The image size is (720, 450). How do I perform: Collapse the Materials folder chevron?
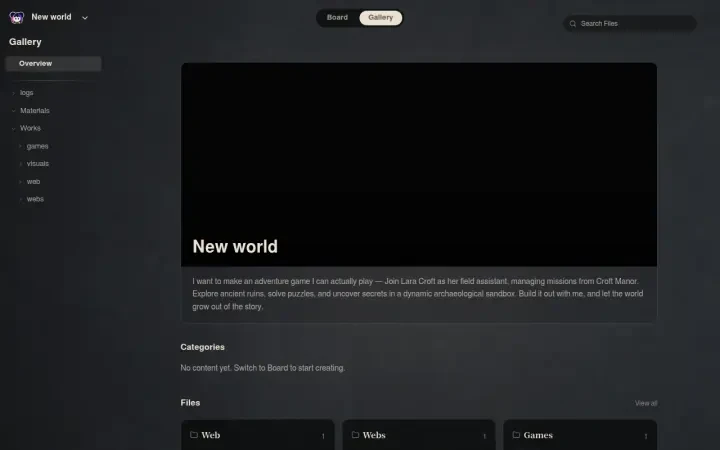(13, 111)
